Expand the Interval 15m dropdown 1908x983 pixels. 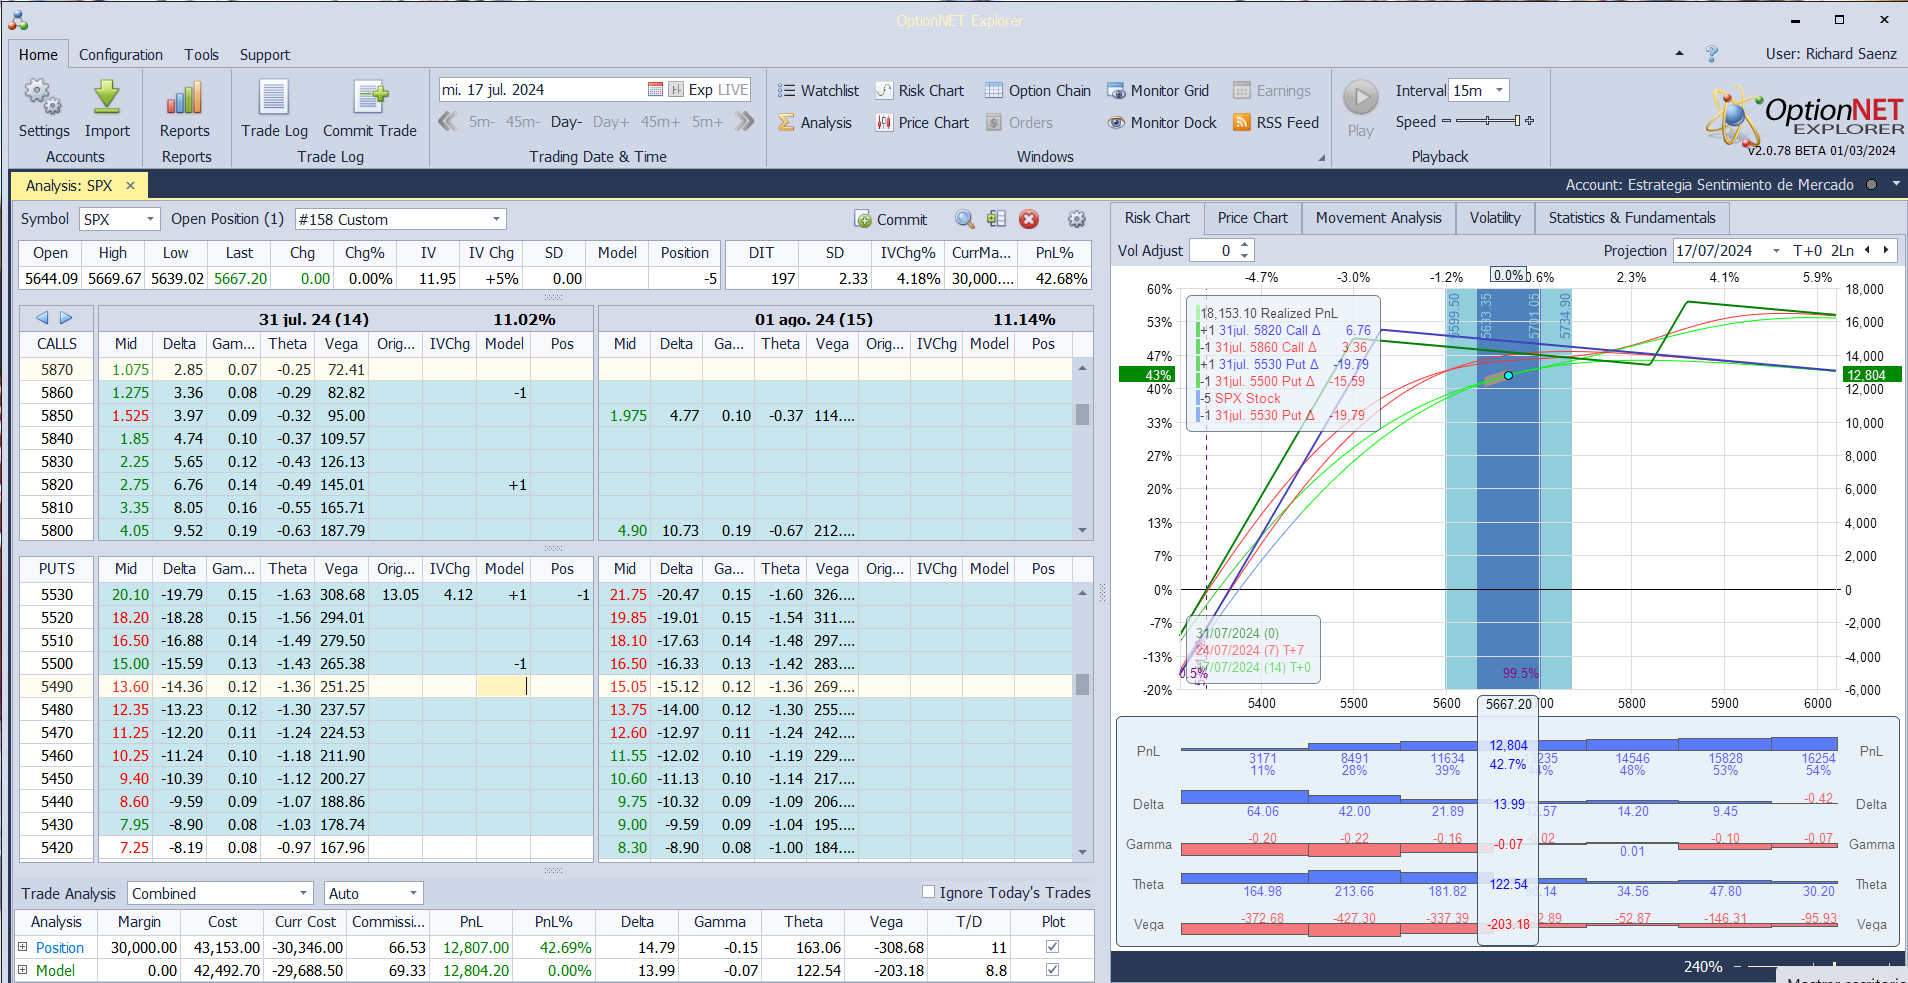pyautogui.click(x=1498, y=91)
